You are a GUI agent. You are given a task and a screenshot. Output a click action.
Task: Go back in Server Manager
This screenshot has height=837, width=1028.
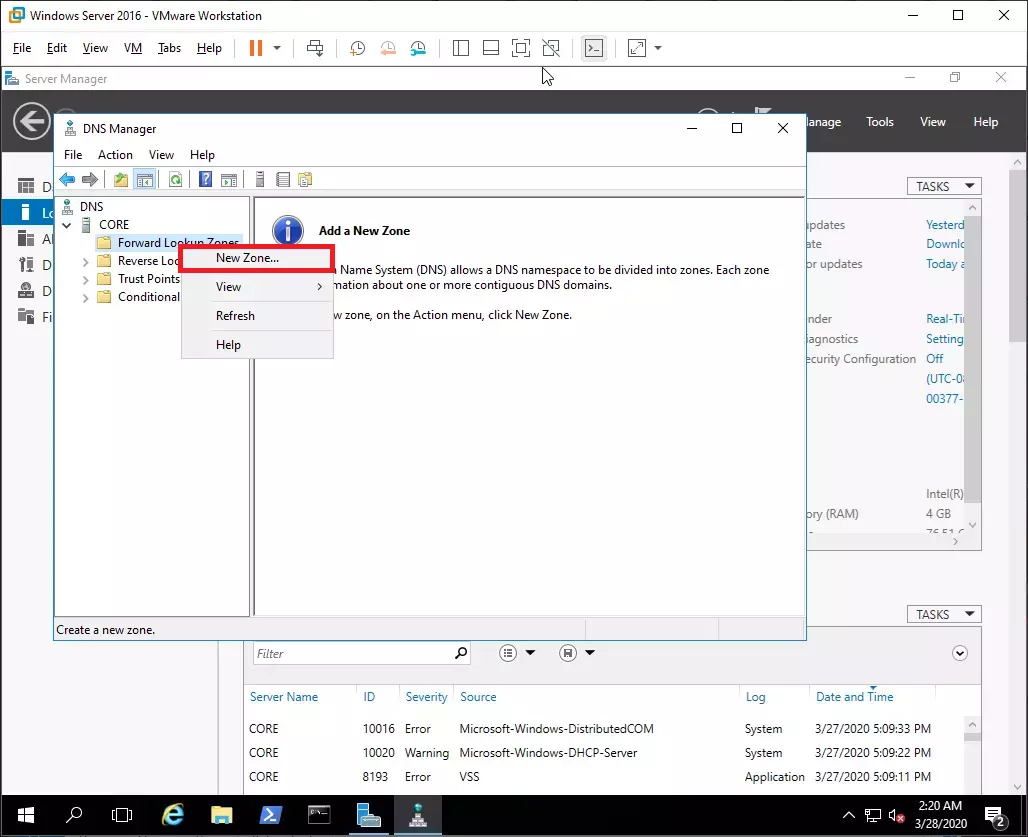[x=31, y=121]
